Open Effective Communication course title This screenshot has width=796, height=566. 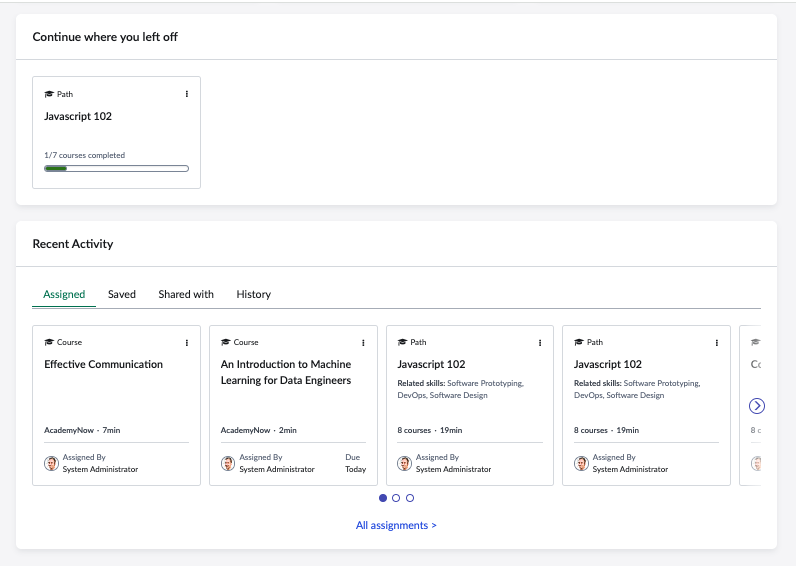pos(104,364)
